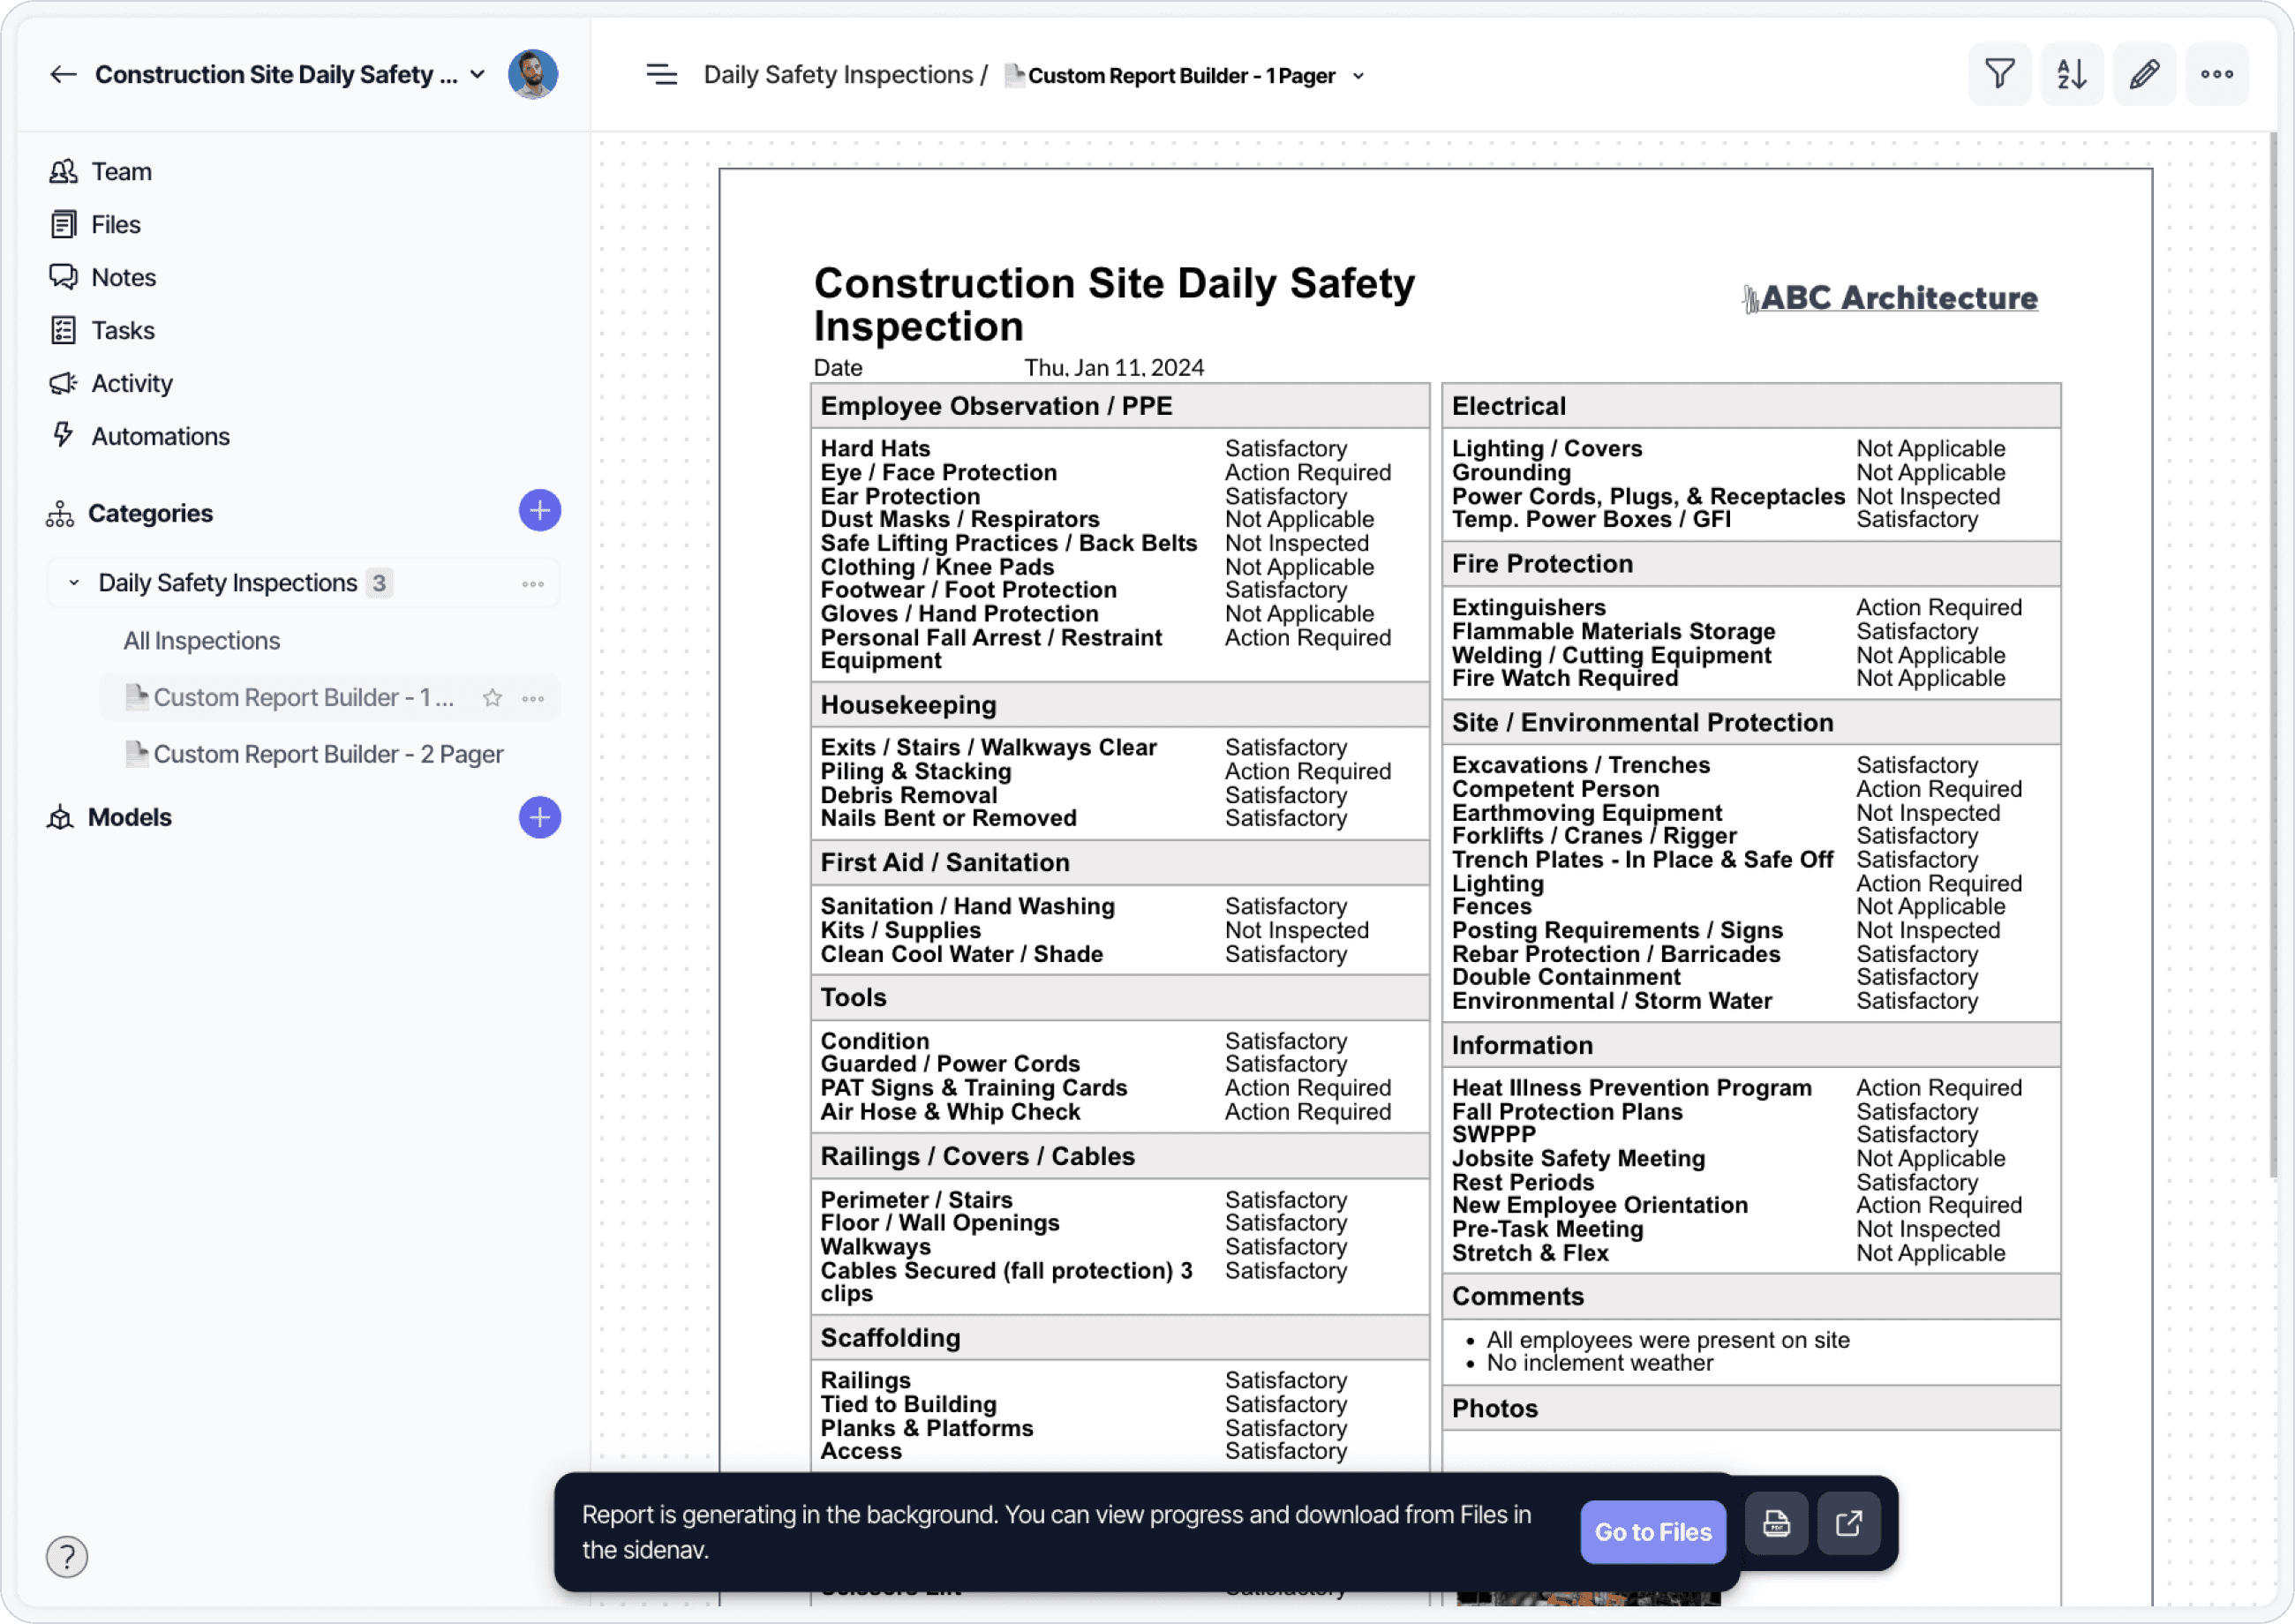This screenshot has width=2295, height=1624.
Task: Click the pencil edit icon
Action: (x=2144, y=74)
